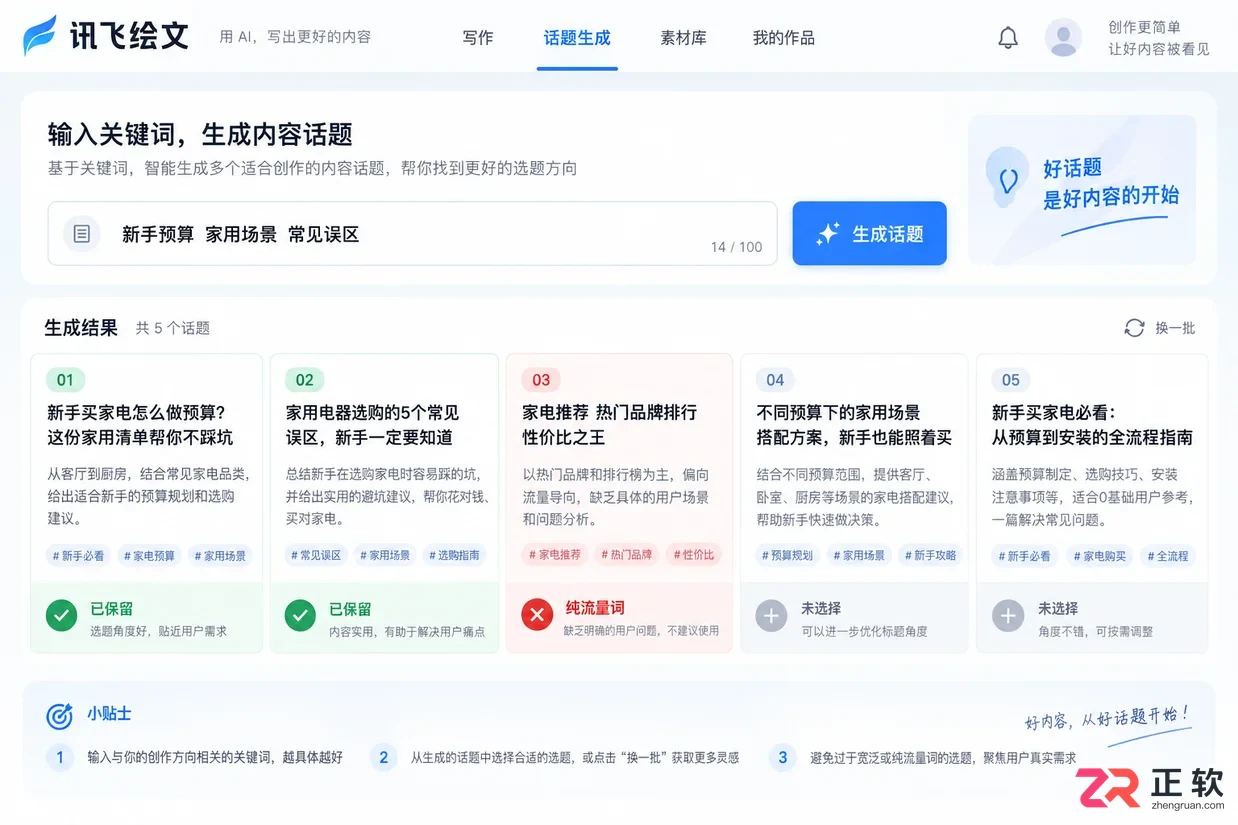Click the lightbulb icon in 好话题 banner

tap(1008, 178)
